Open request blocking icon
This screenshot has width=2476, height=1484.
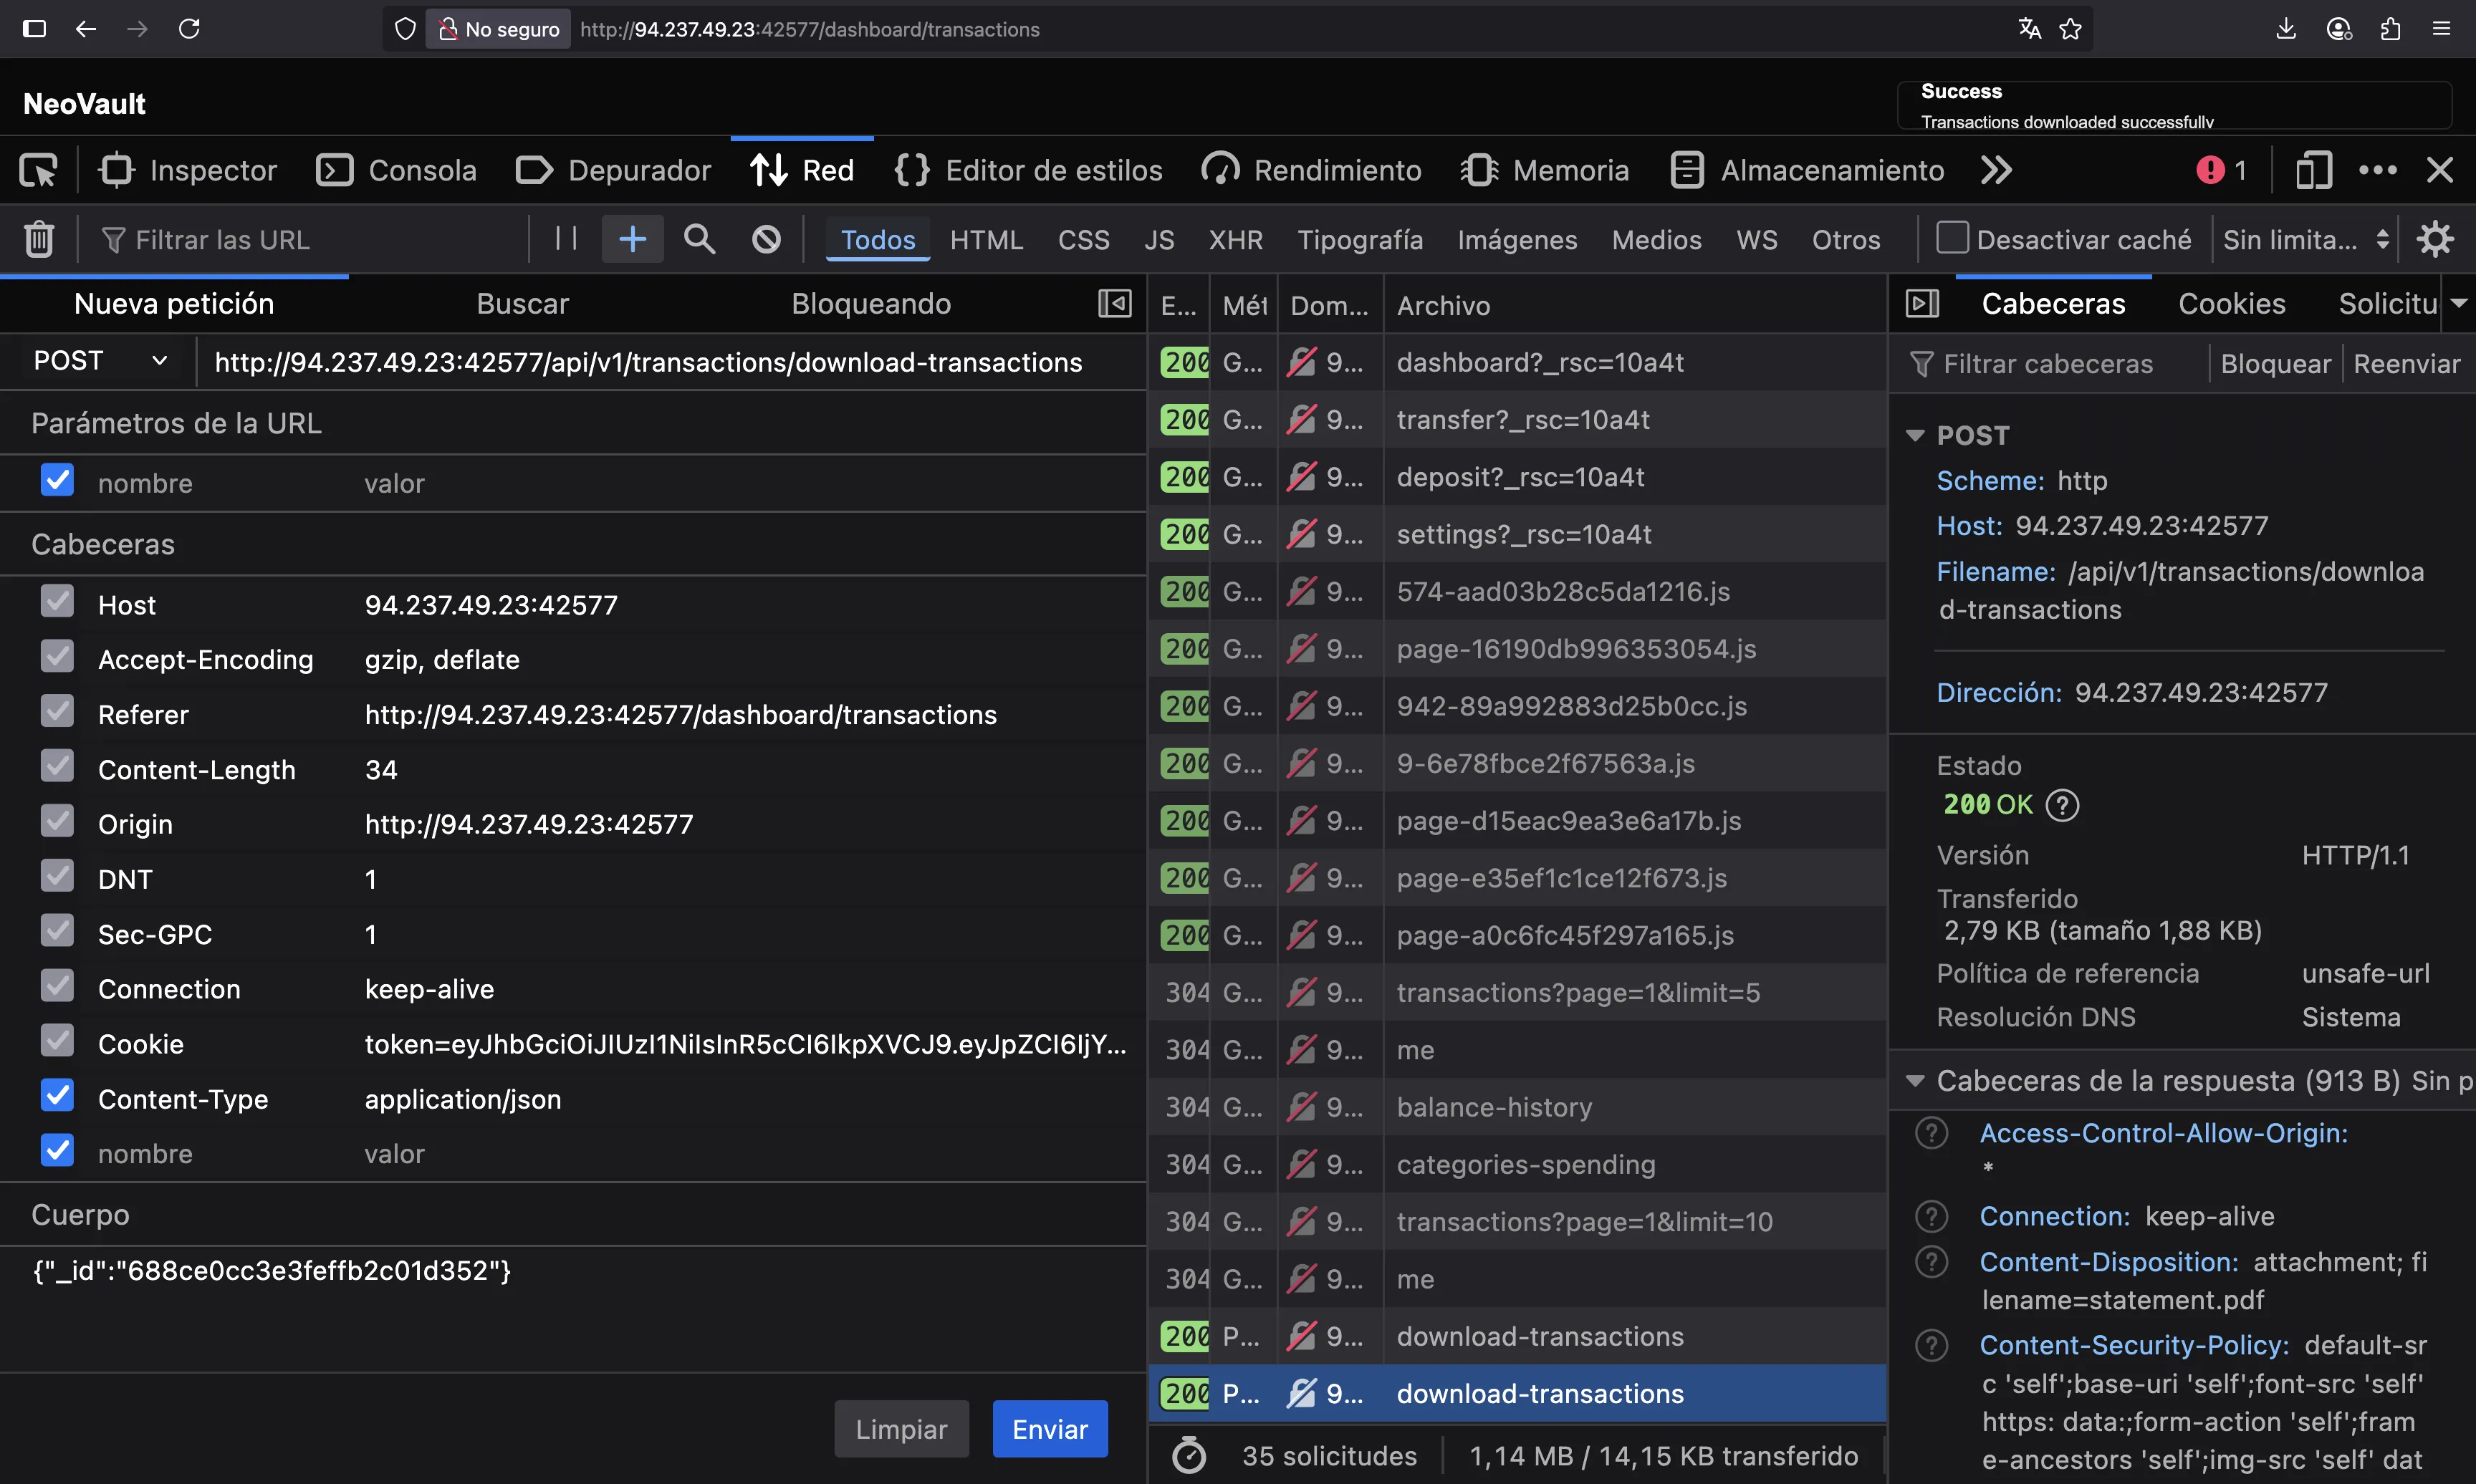coord(766,239)
